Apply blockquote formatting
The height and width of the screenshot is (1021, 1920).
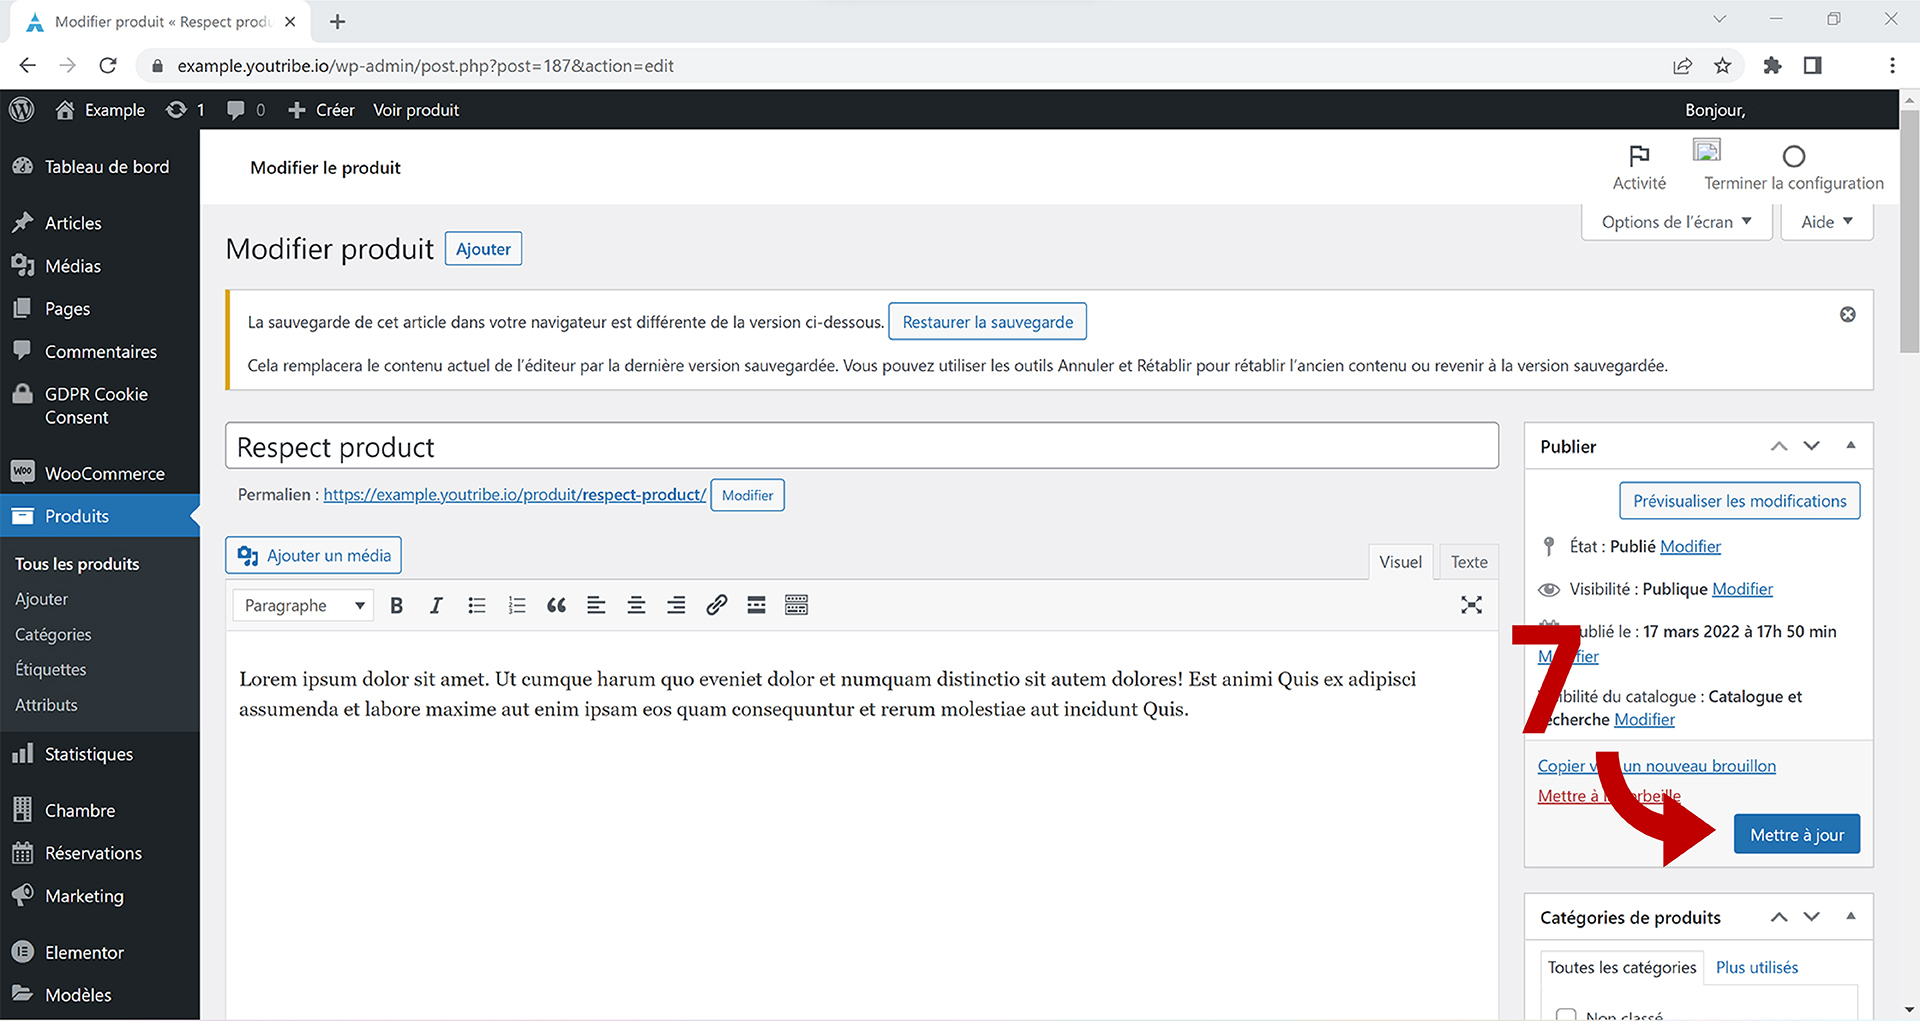[x=556, y=605]
